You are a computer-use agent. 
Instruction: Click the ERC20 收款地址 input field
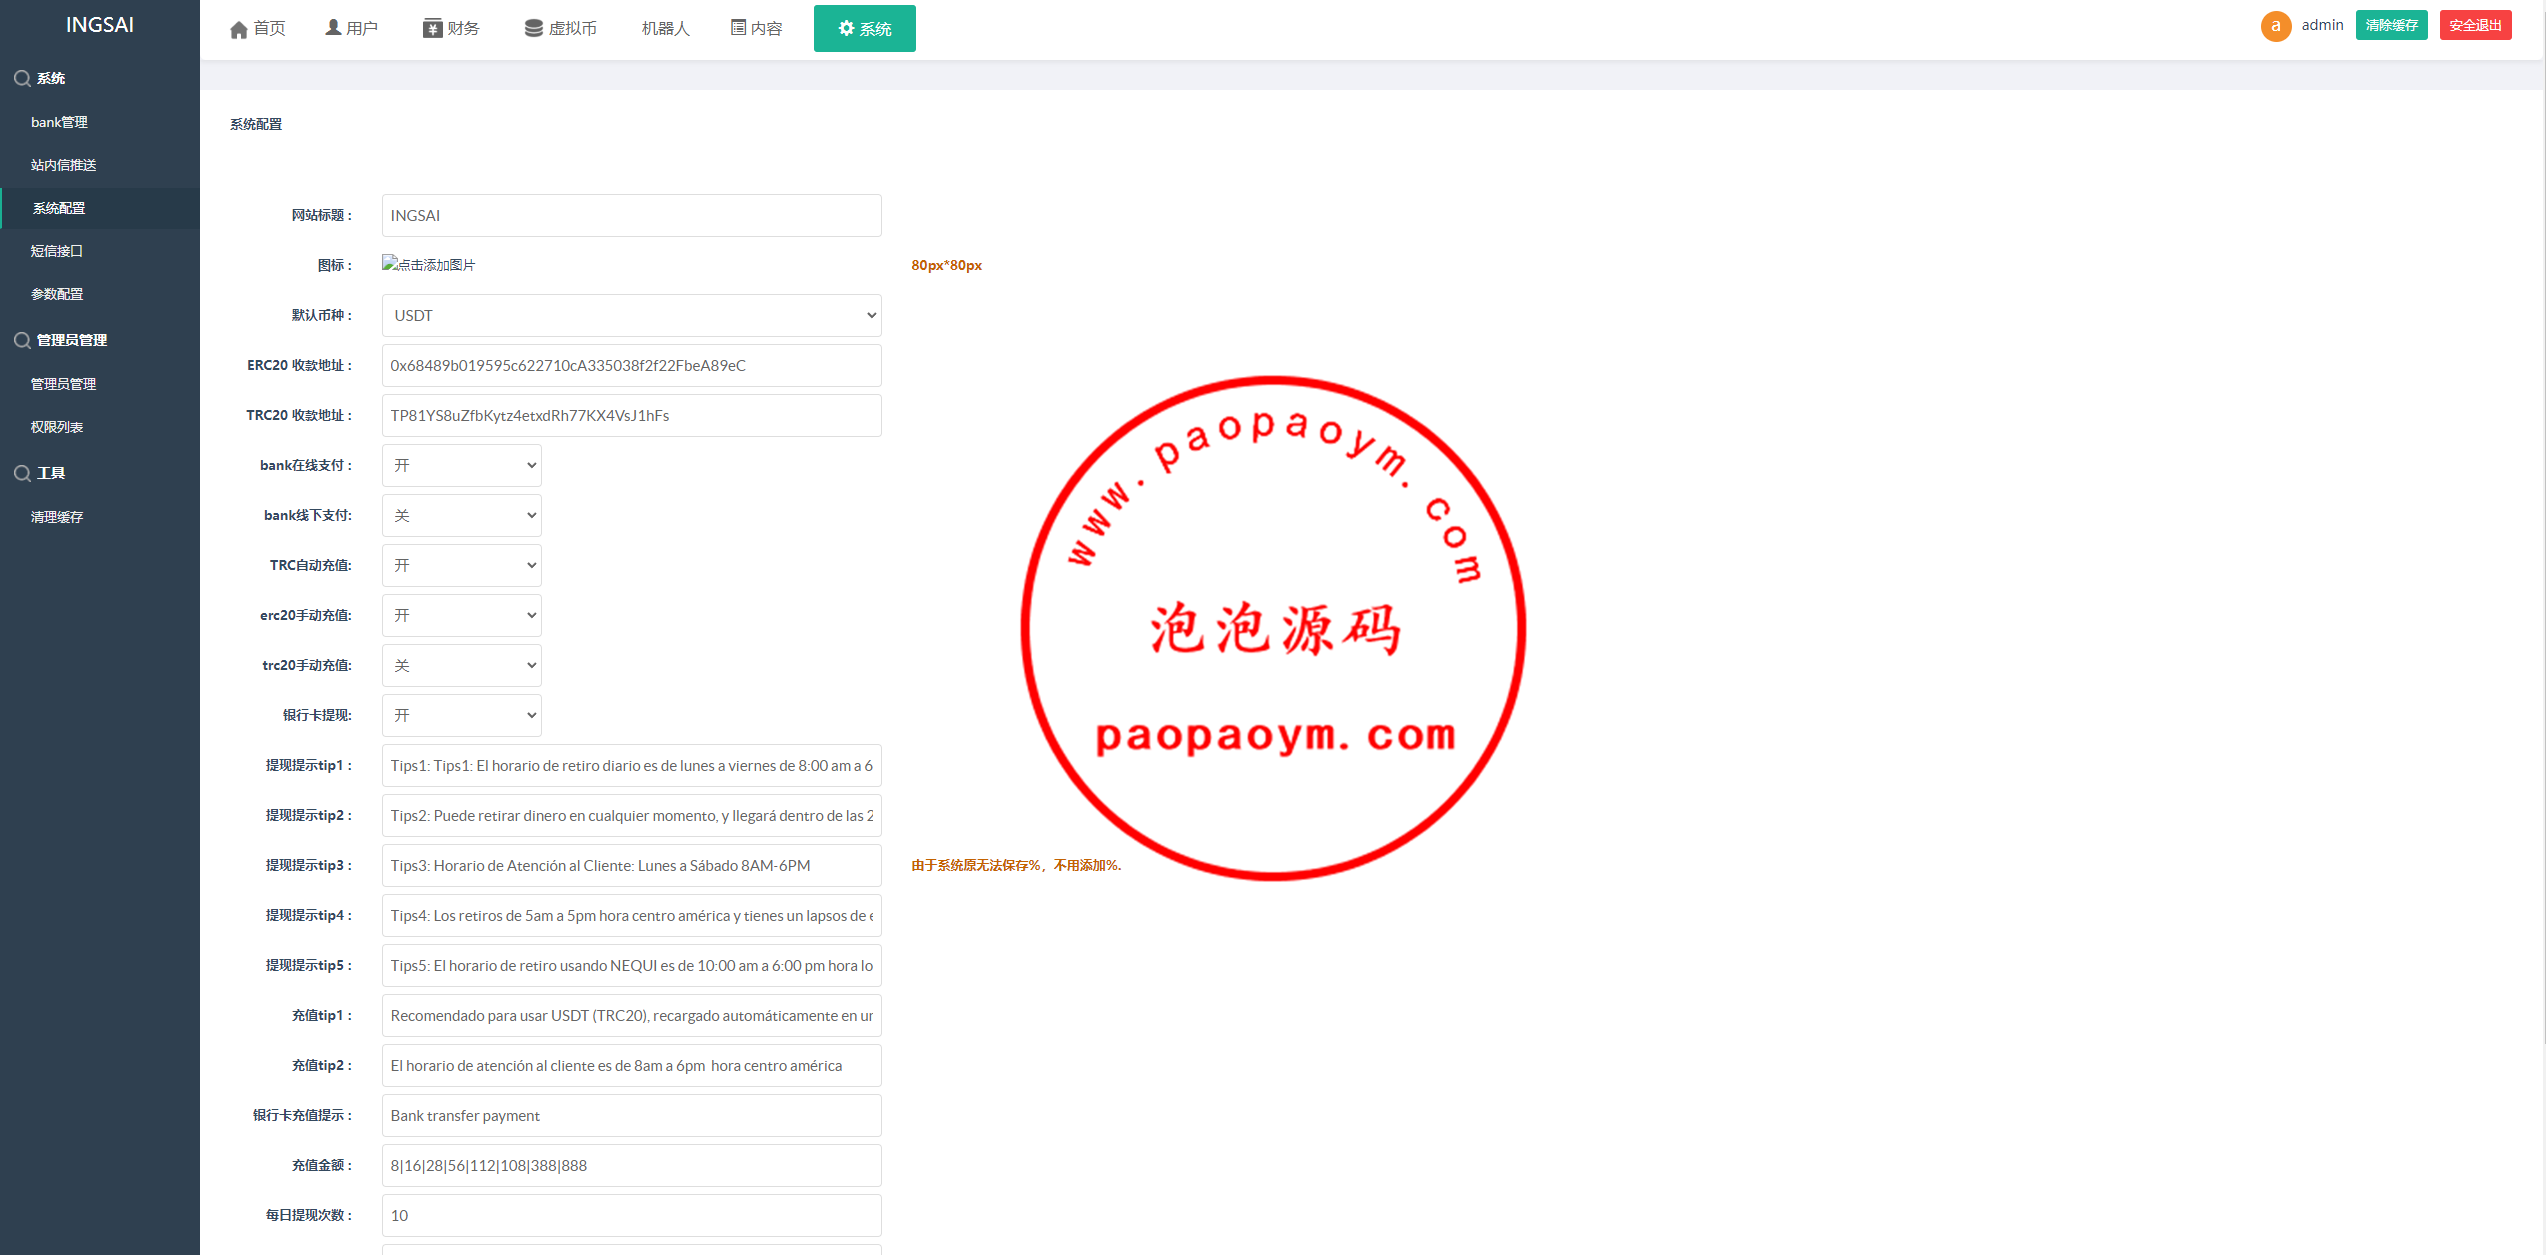coord(631,365)
